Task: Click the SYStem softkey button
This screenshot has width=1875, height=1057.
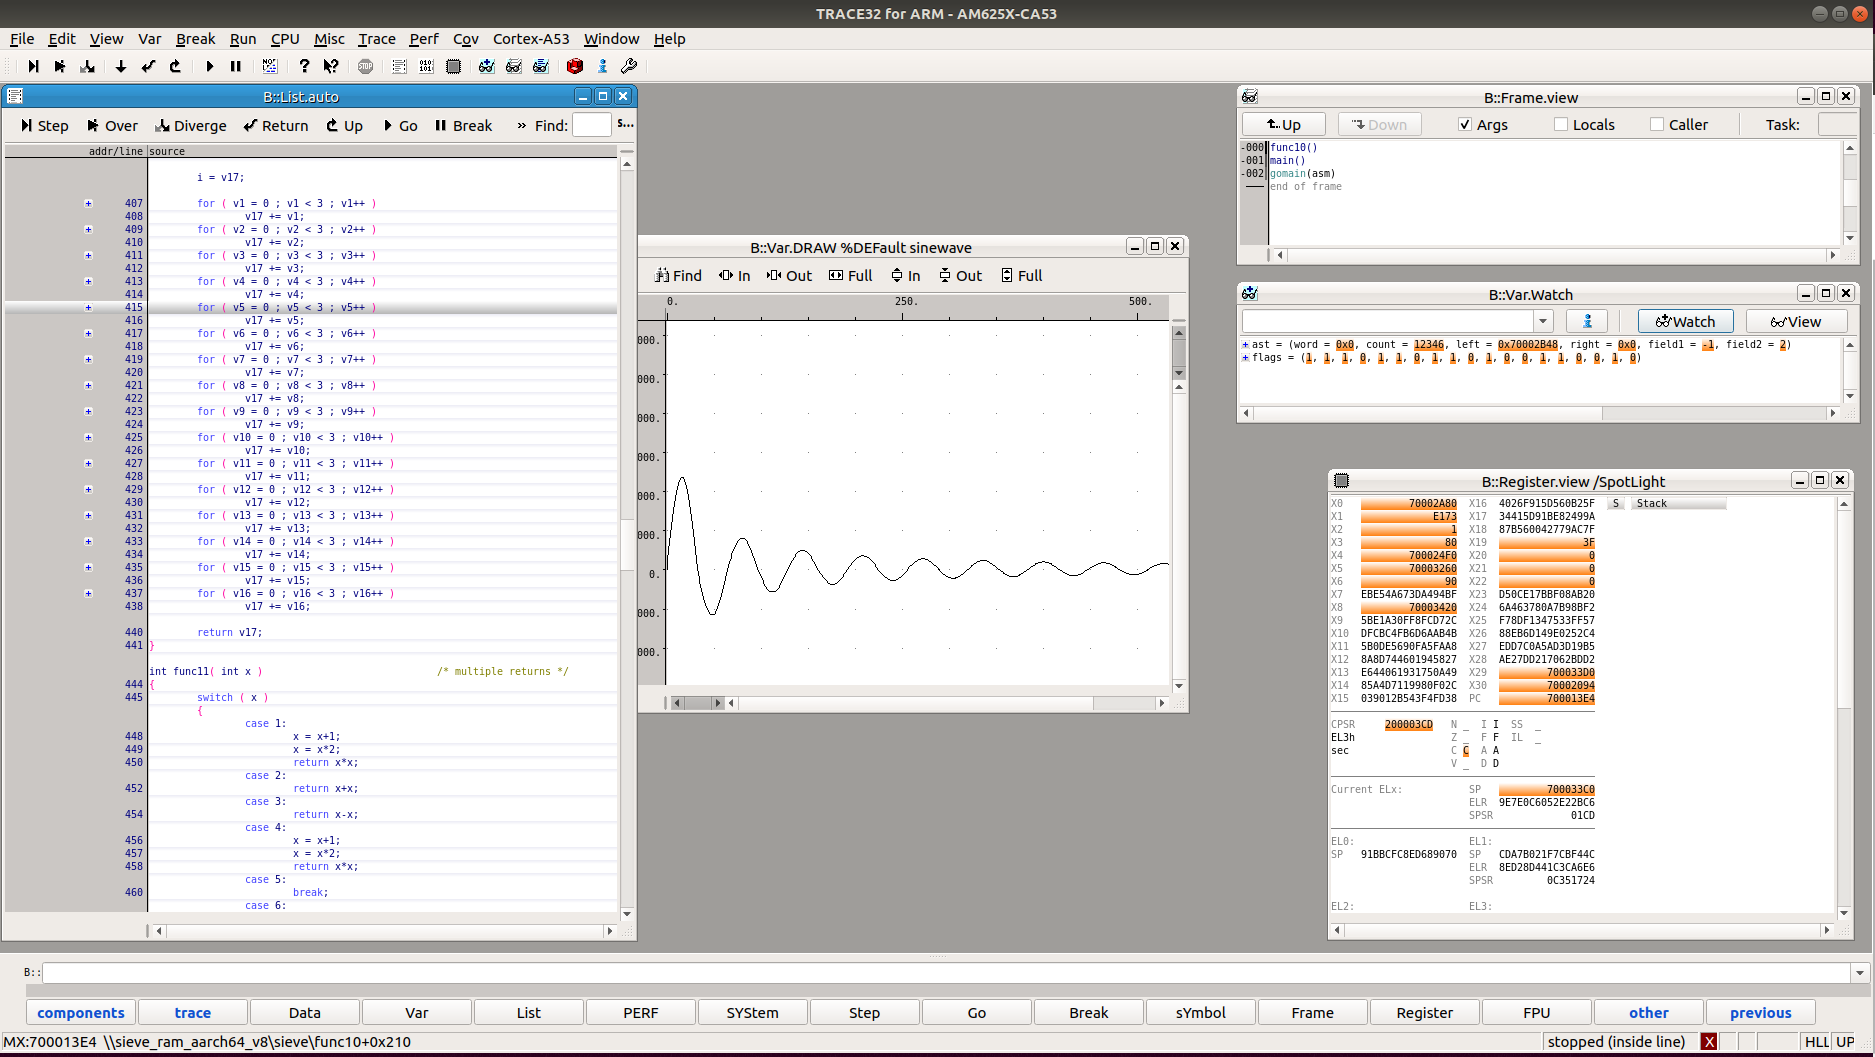Action: [752, 1012]
